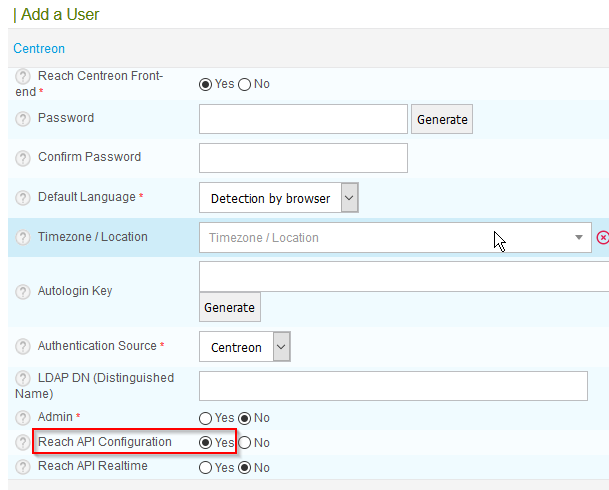Open the Authentication Source dropdown
The image size is (609, 490).
tap(245, 346)
